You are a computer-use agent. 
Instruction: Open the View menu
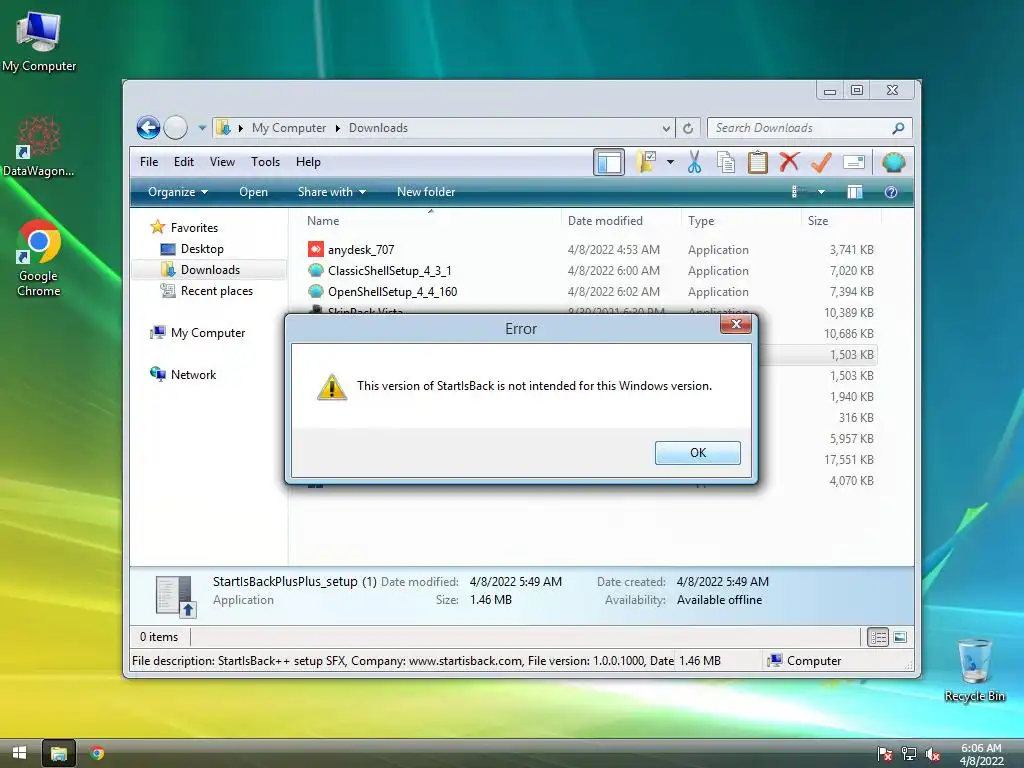pyautogui.click(x=222, y=162)
